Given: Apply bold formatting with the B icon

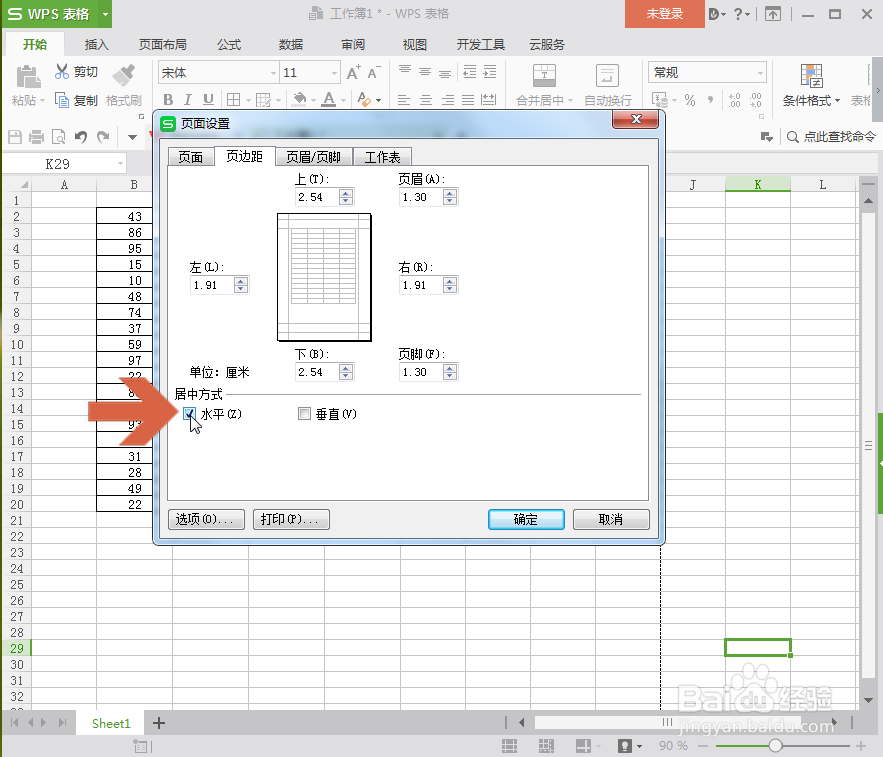Looking at the screenshot, I should coord(168,99).
